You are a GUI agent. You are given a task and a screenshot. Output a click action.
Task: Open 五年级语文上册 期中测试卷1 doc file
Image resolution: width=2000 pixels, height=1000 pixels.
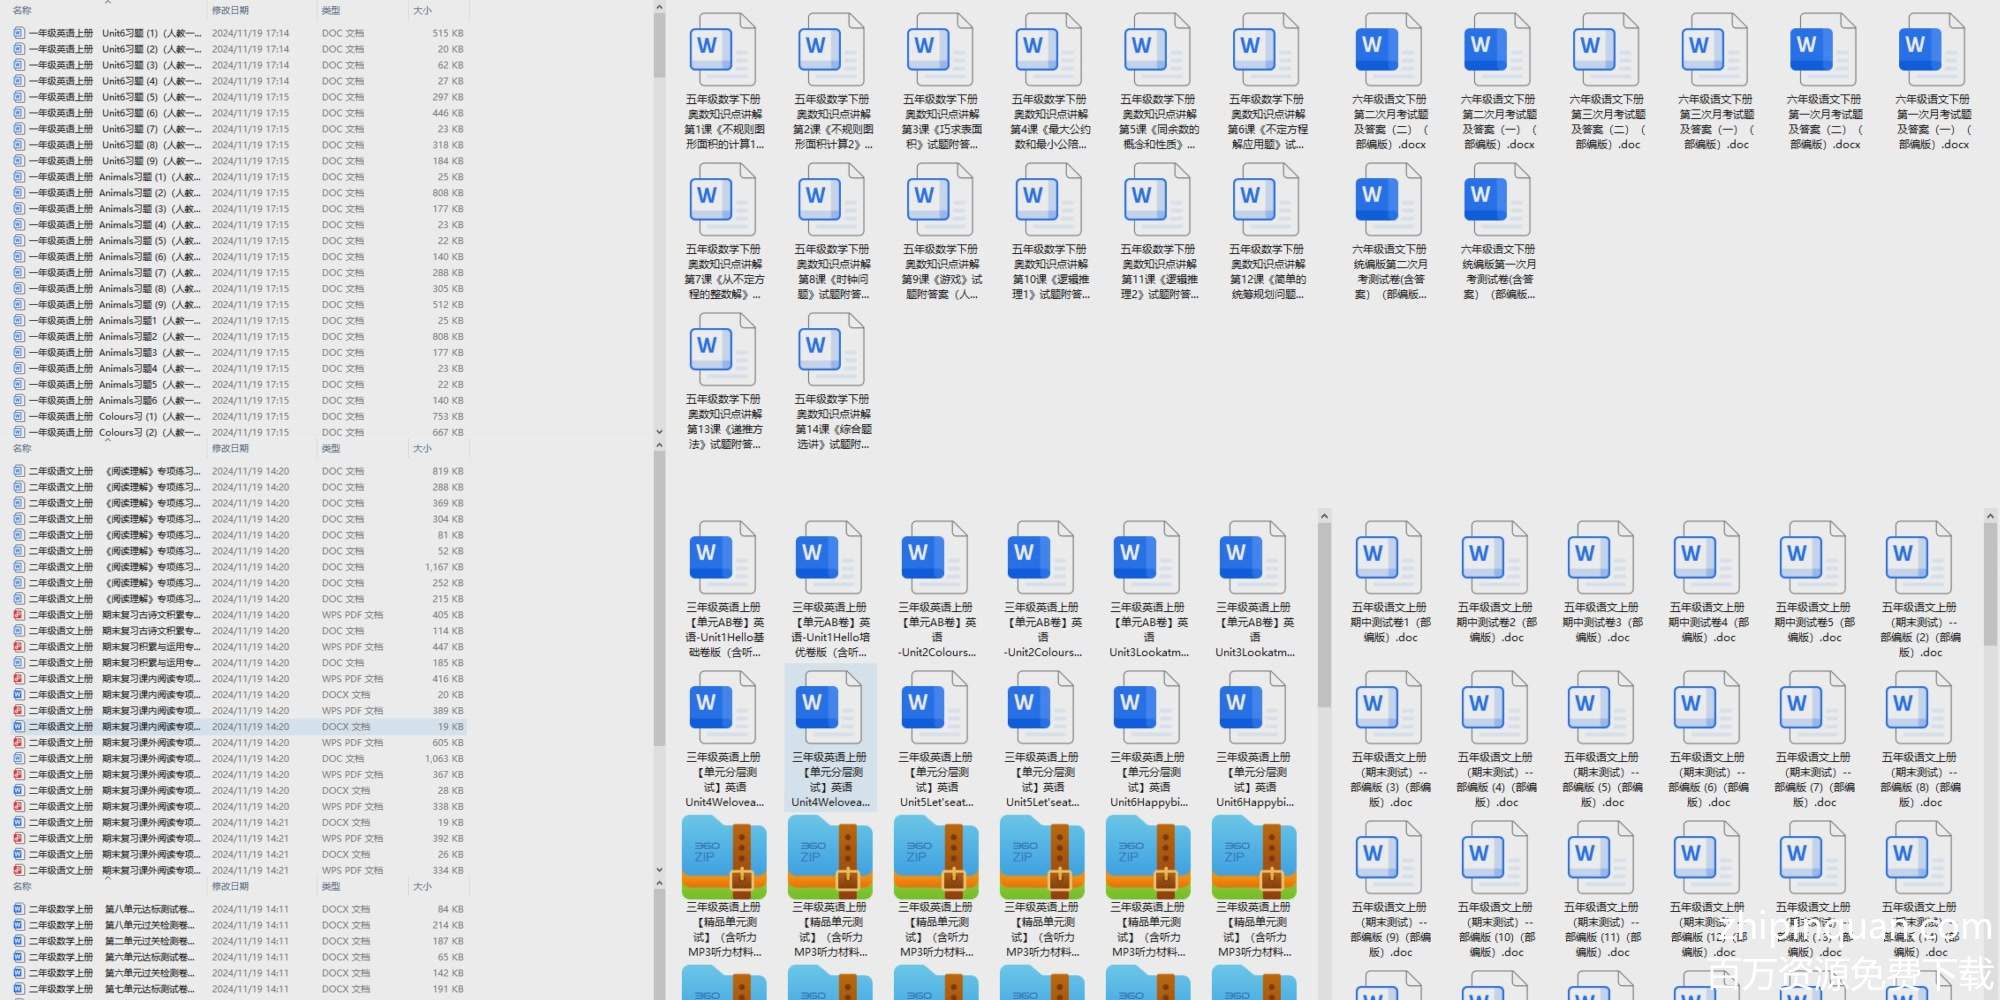pyautogui.click(x=1389, y=560)
